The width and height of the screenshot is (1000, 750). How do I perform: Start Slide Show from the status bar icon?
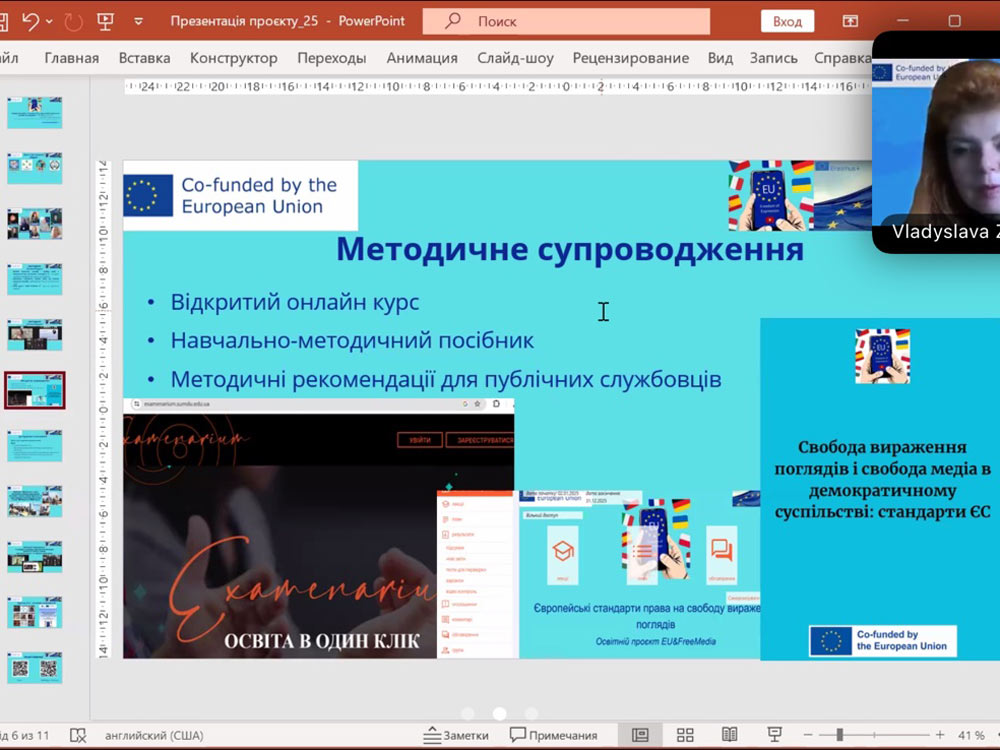[775, 733]
